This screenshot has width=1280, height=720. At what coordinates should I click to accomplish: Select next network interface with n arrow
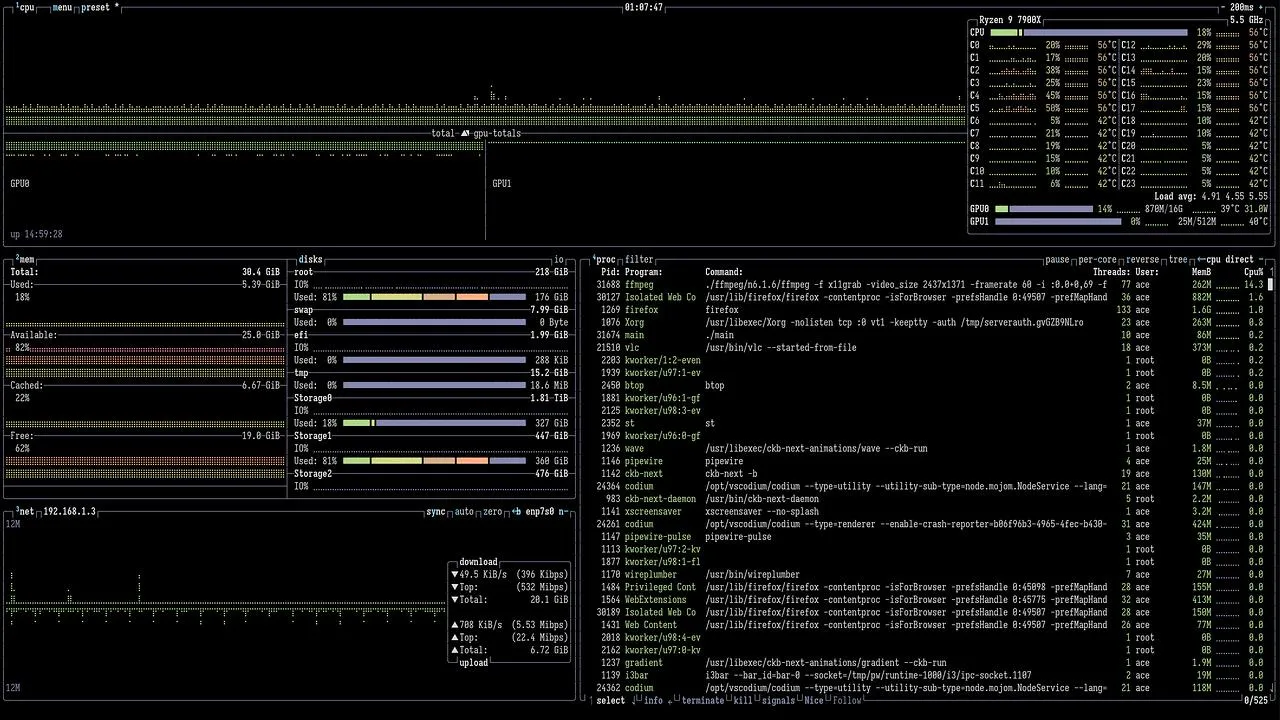pyautogui.click(x=564, y=511)
